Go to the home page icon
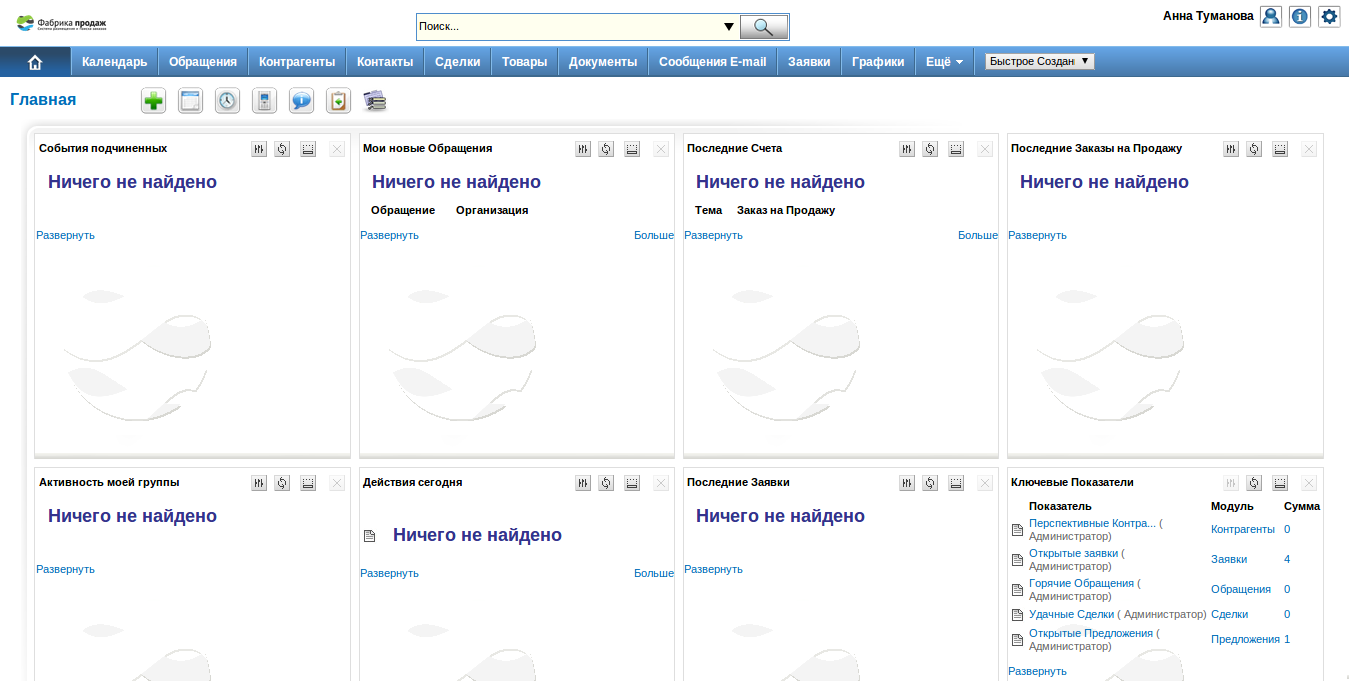Viewport: 1349px width, 681px height. [x=35, y=62]
